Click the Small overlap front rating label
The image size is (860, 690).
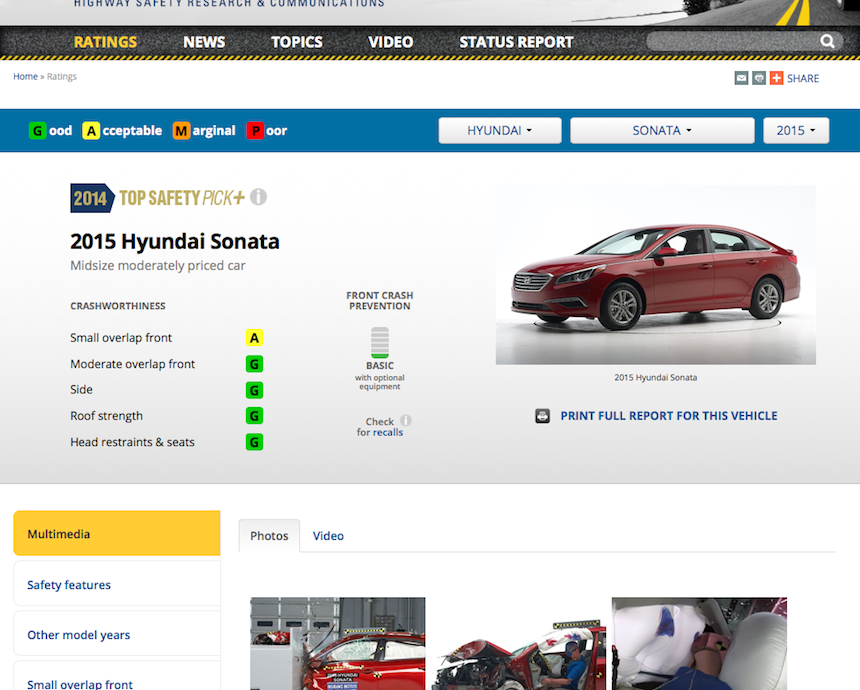coord(121,337)
